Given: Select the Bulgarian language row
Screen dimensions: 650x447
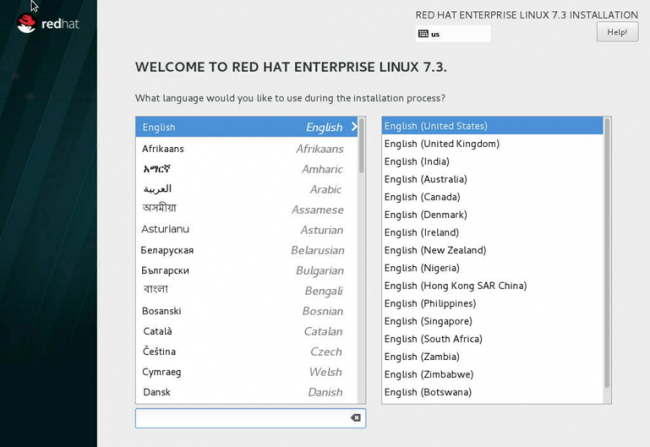Looking at the screenshot, I should [247, 270].
